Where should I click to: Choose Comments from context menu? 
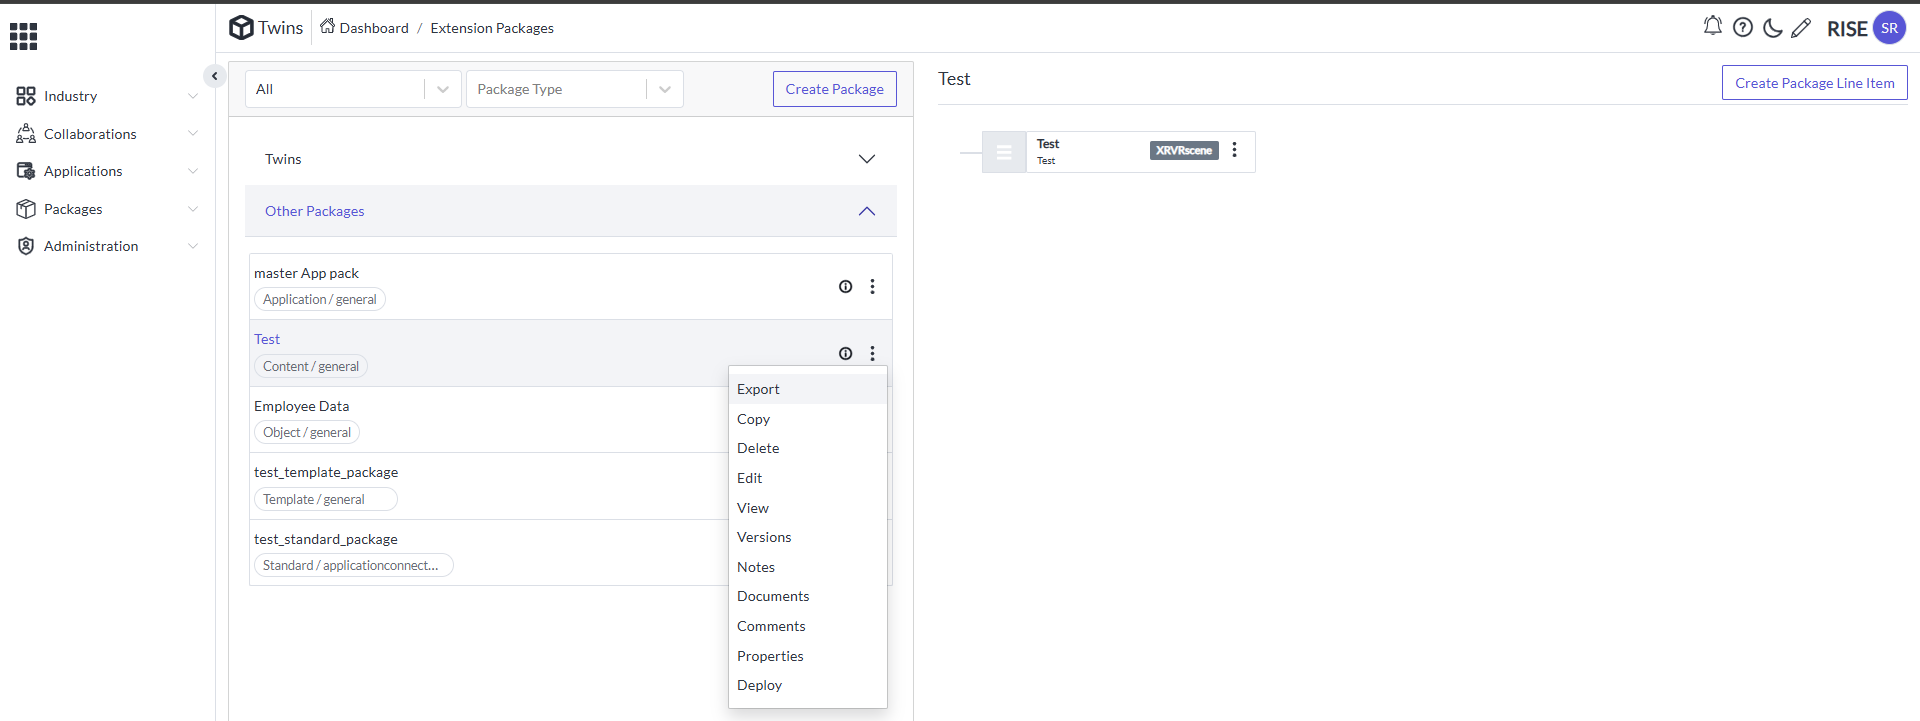tap(808, 626)
